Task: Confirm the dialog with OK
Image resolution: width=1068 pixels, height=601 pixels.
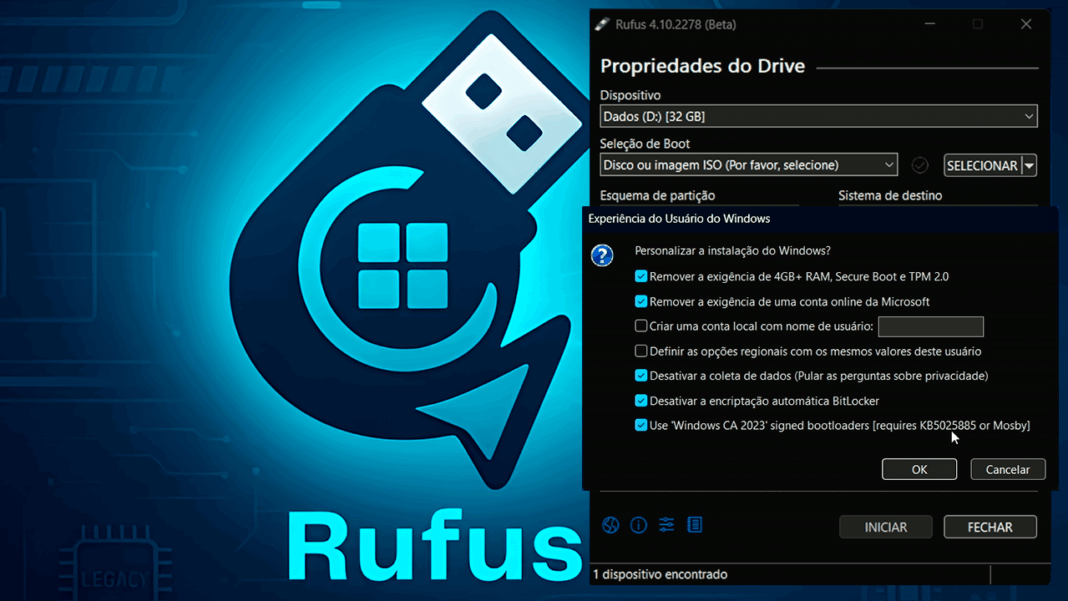Action: coord(918,468)
